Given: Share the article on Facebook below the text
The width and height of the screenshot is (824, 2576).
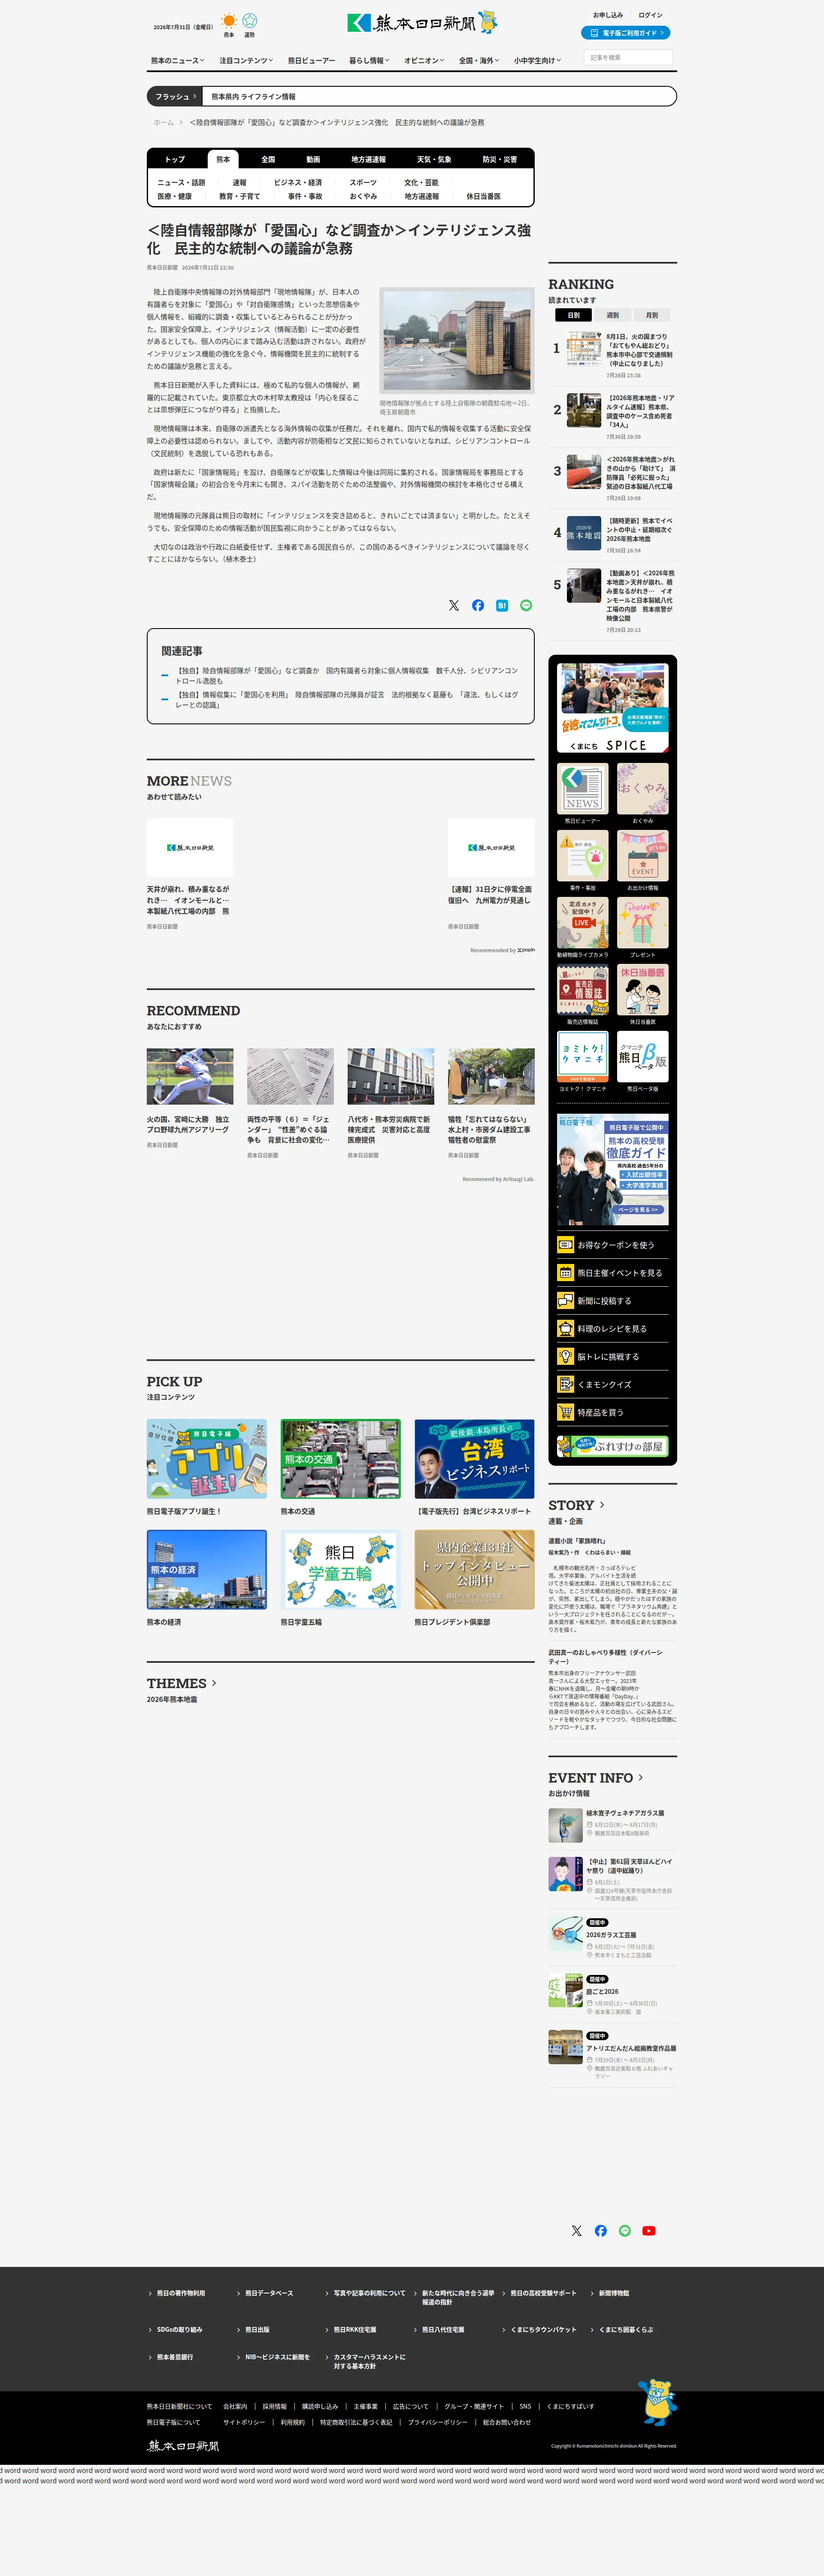Looking at the screenshot, I should (x=478, y=605).
